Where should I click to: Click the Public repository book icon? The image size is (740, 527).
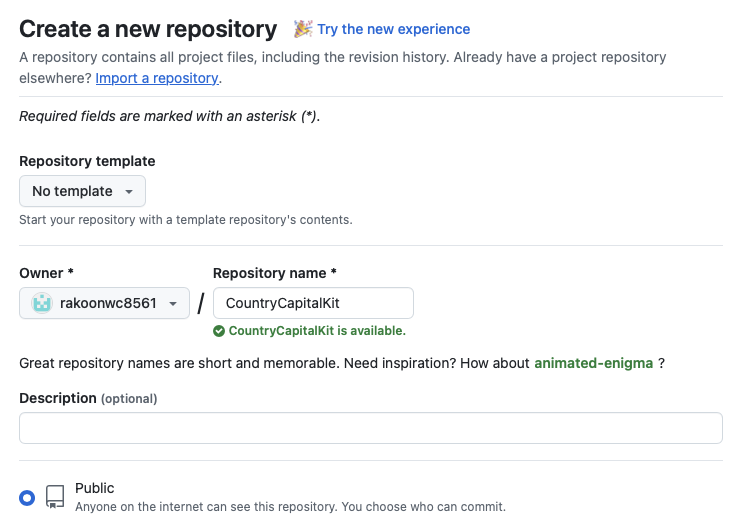coord(55,497)
